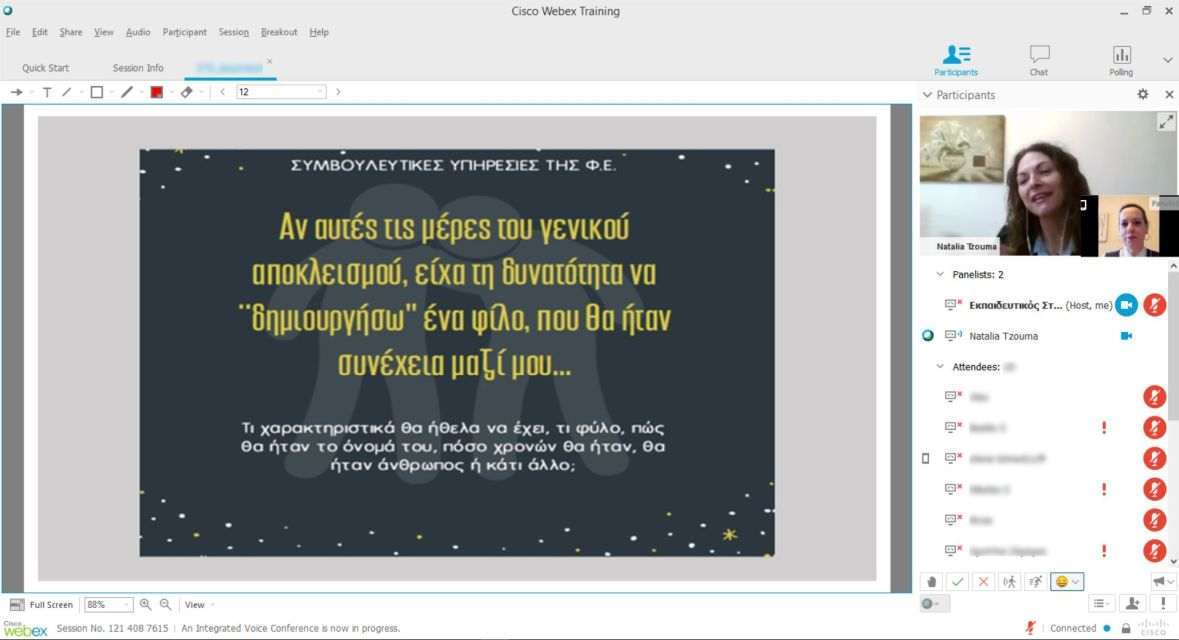Expand the video to full view
Viewport: 1179px width, 640px height.
pos(1166,122)
